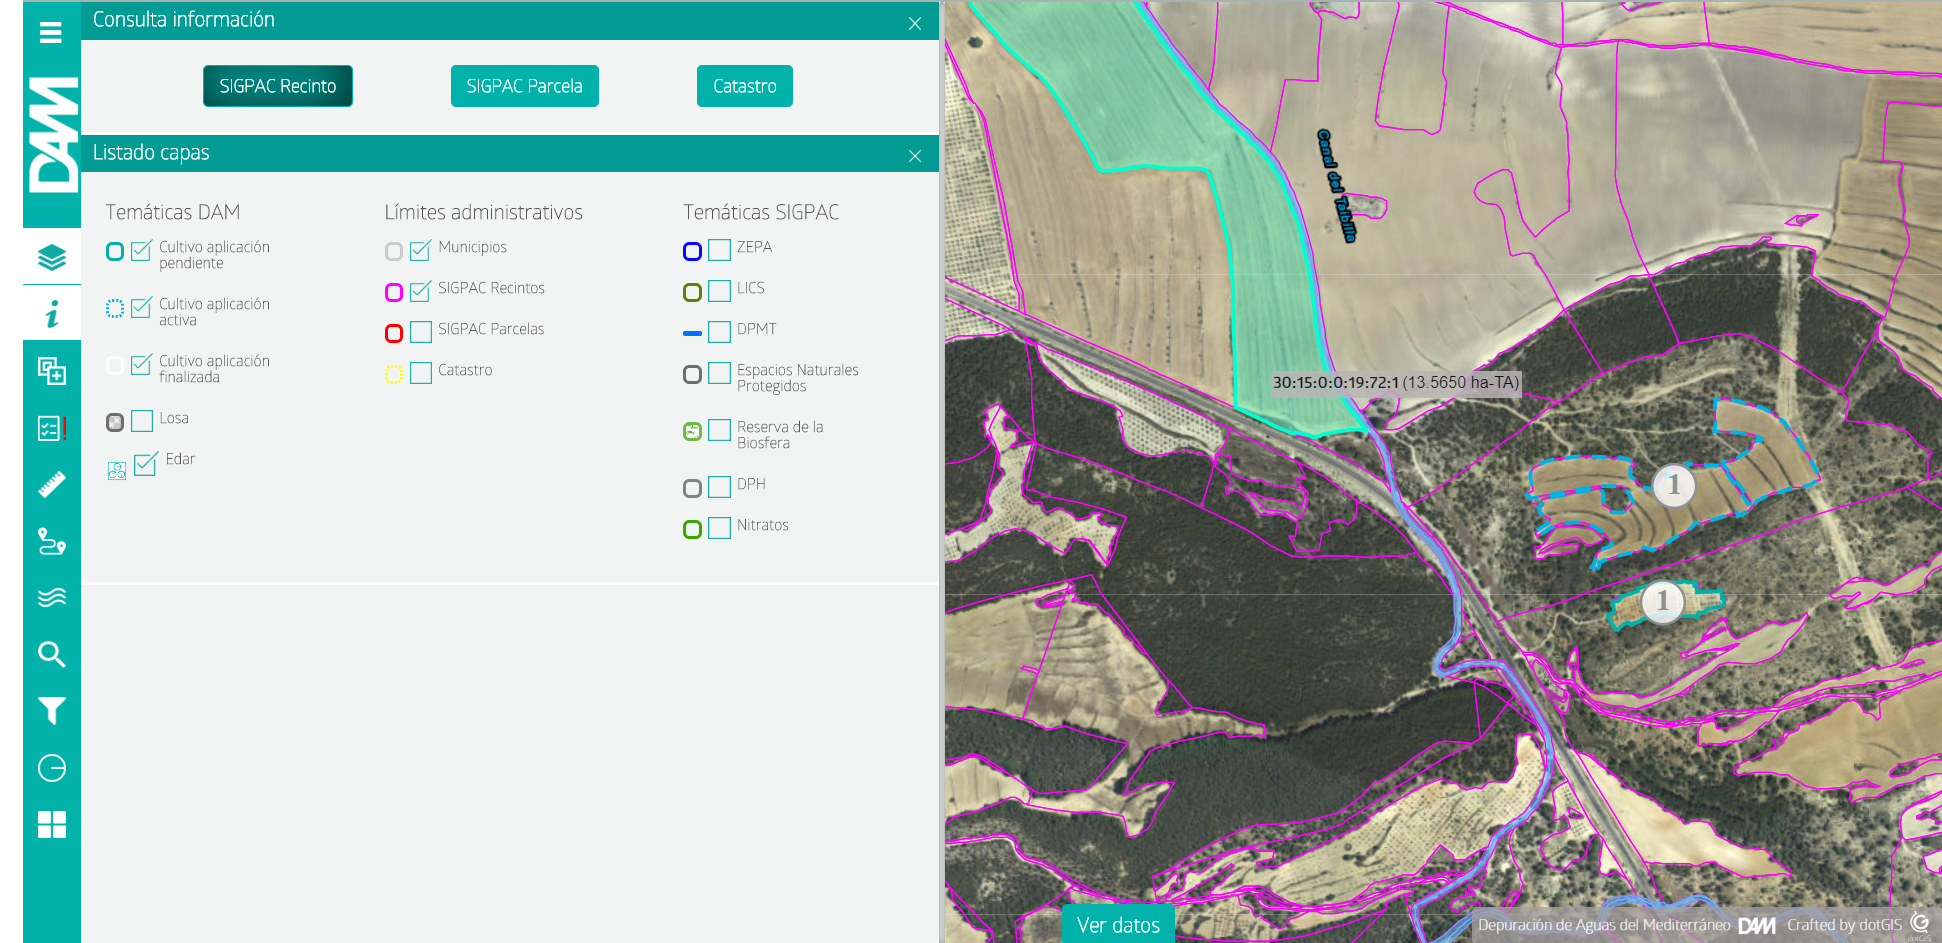Open the grid tiles sidebar icon

point(51,825)
